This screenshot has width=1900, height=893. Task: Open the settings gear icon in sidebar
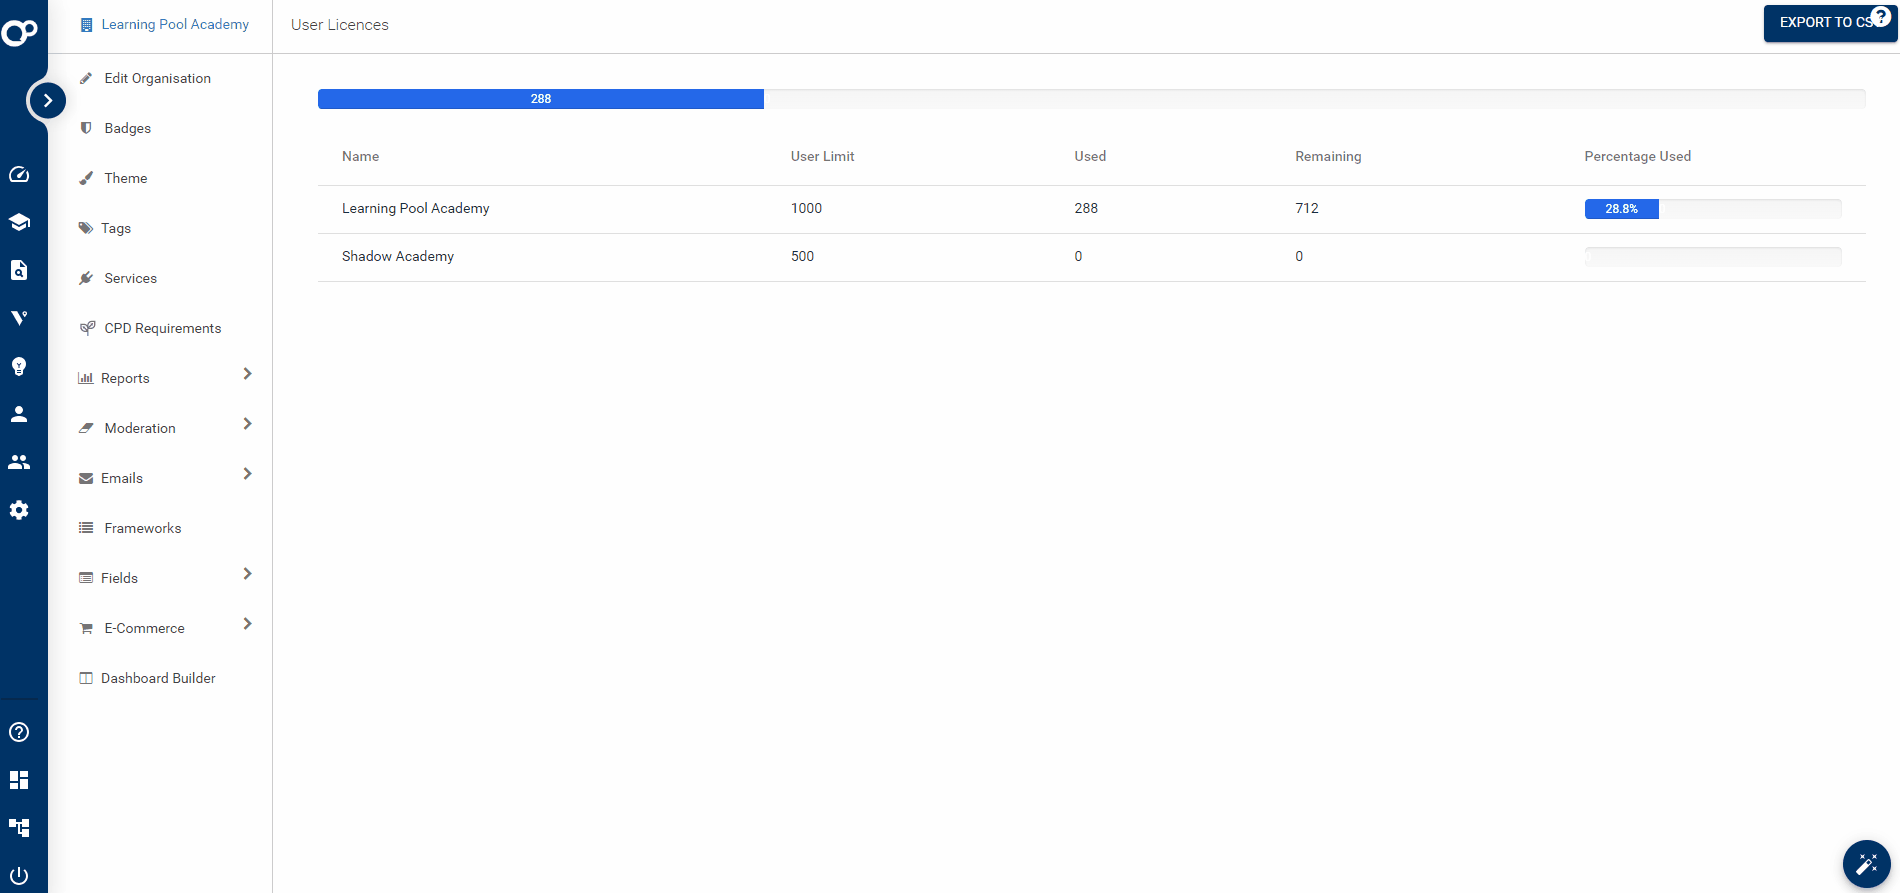click(19, 510)
